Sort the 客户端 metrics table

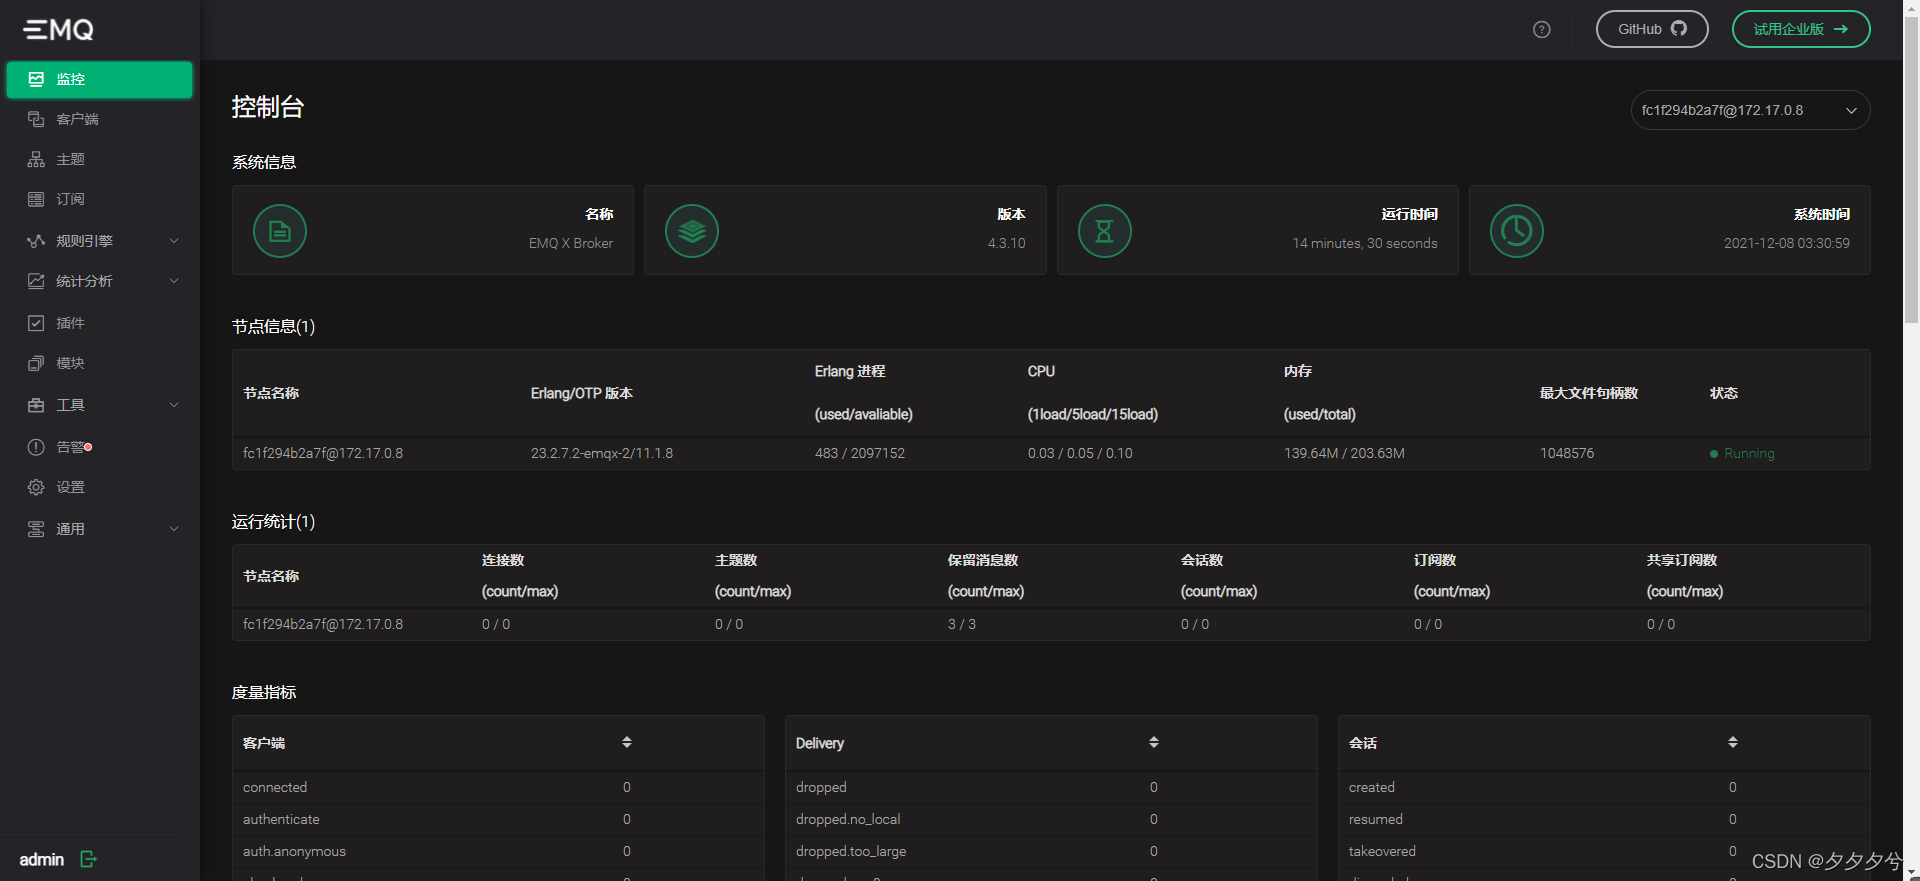(x=627, y=742)
